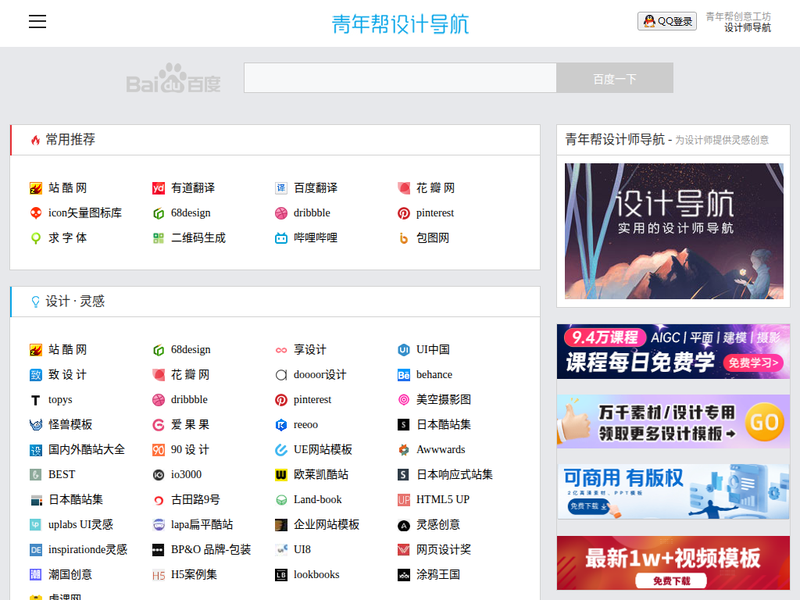
Task: Click the Awwwards icon
Action: [x=404, y=450]
